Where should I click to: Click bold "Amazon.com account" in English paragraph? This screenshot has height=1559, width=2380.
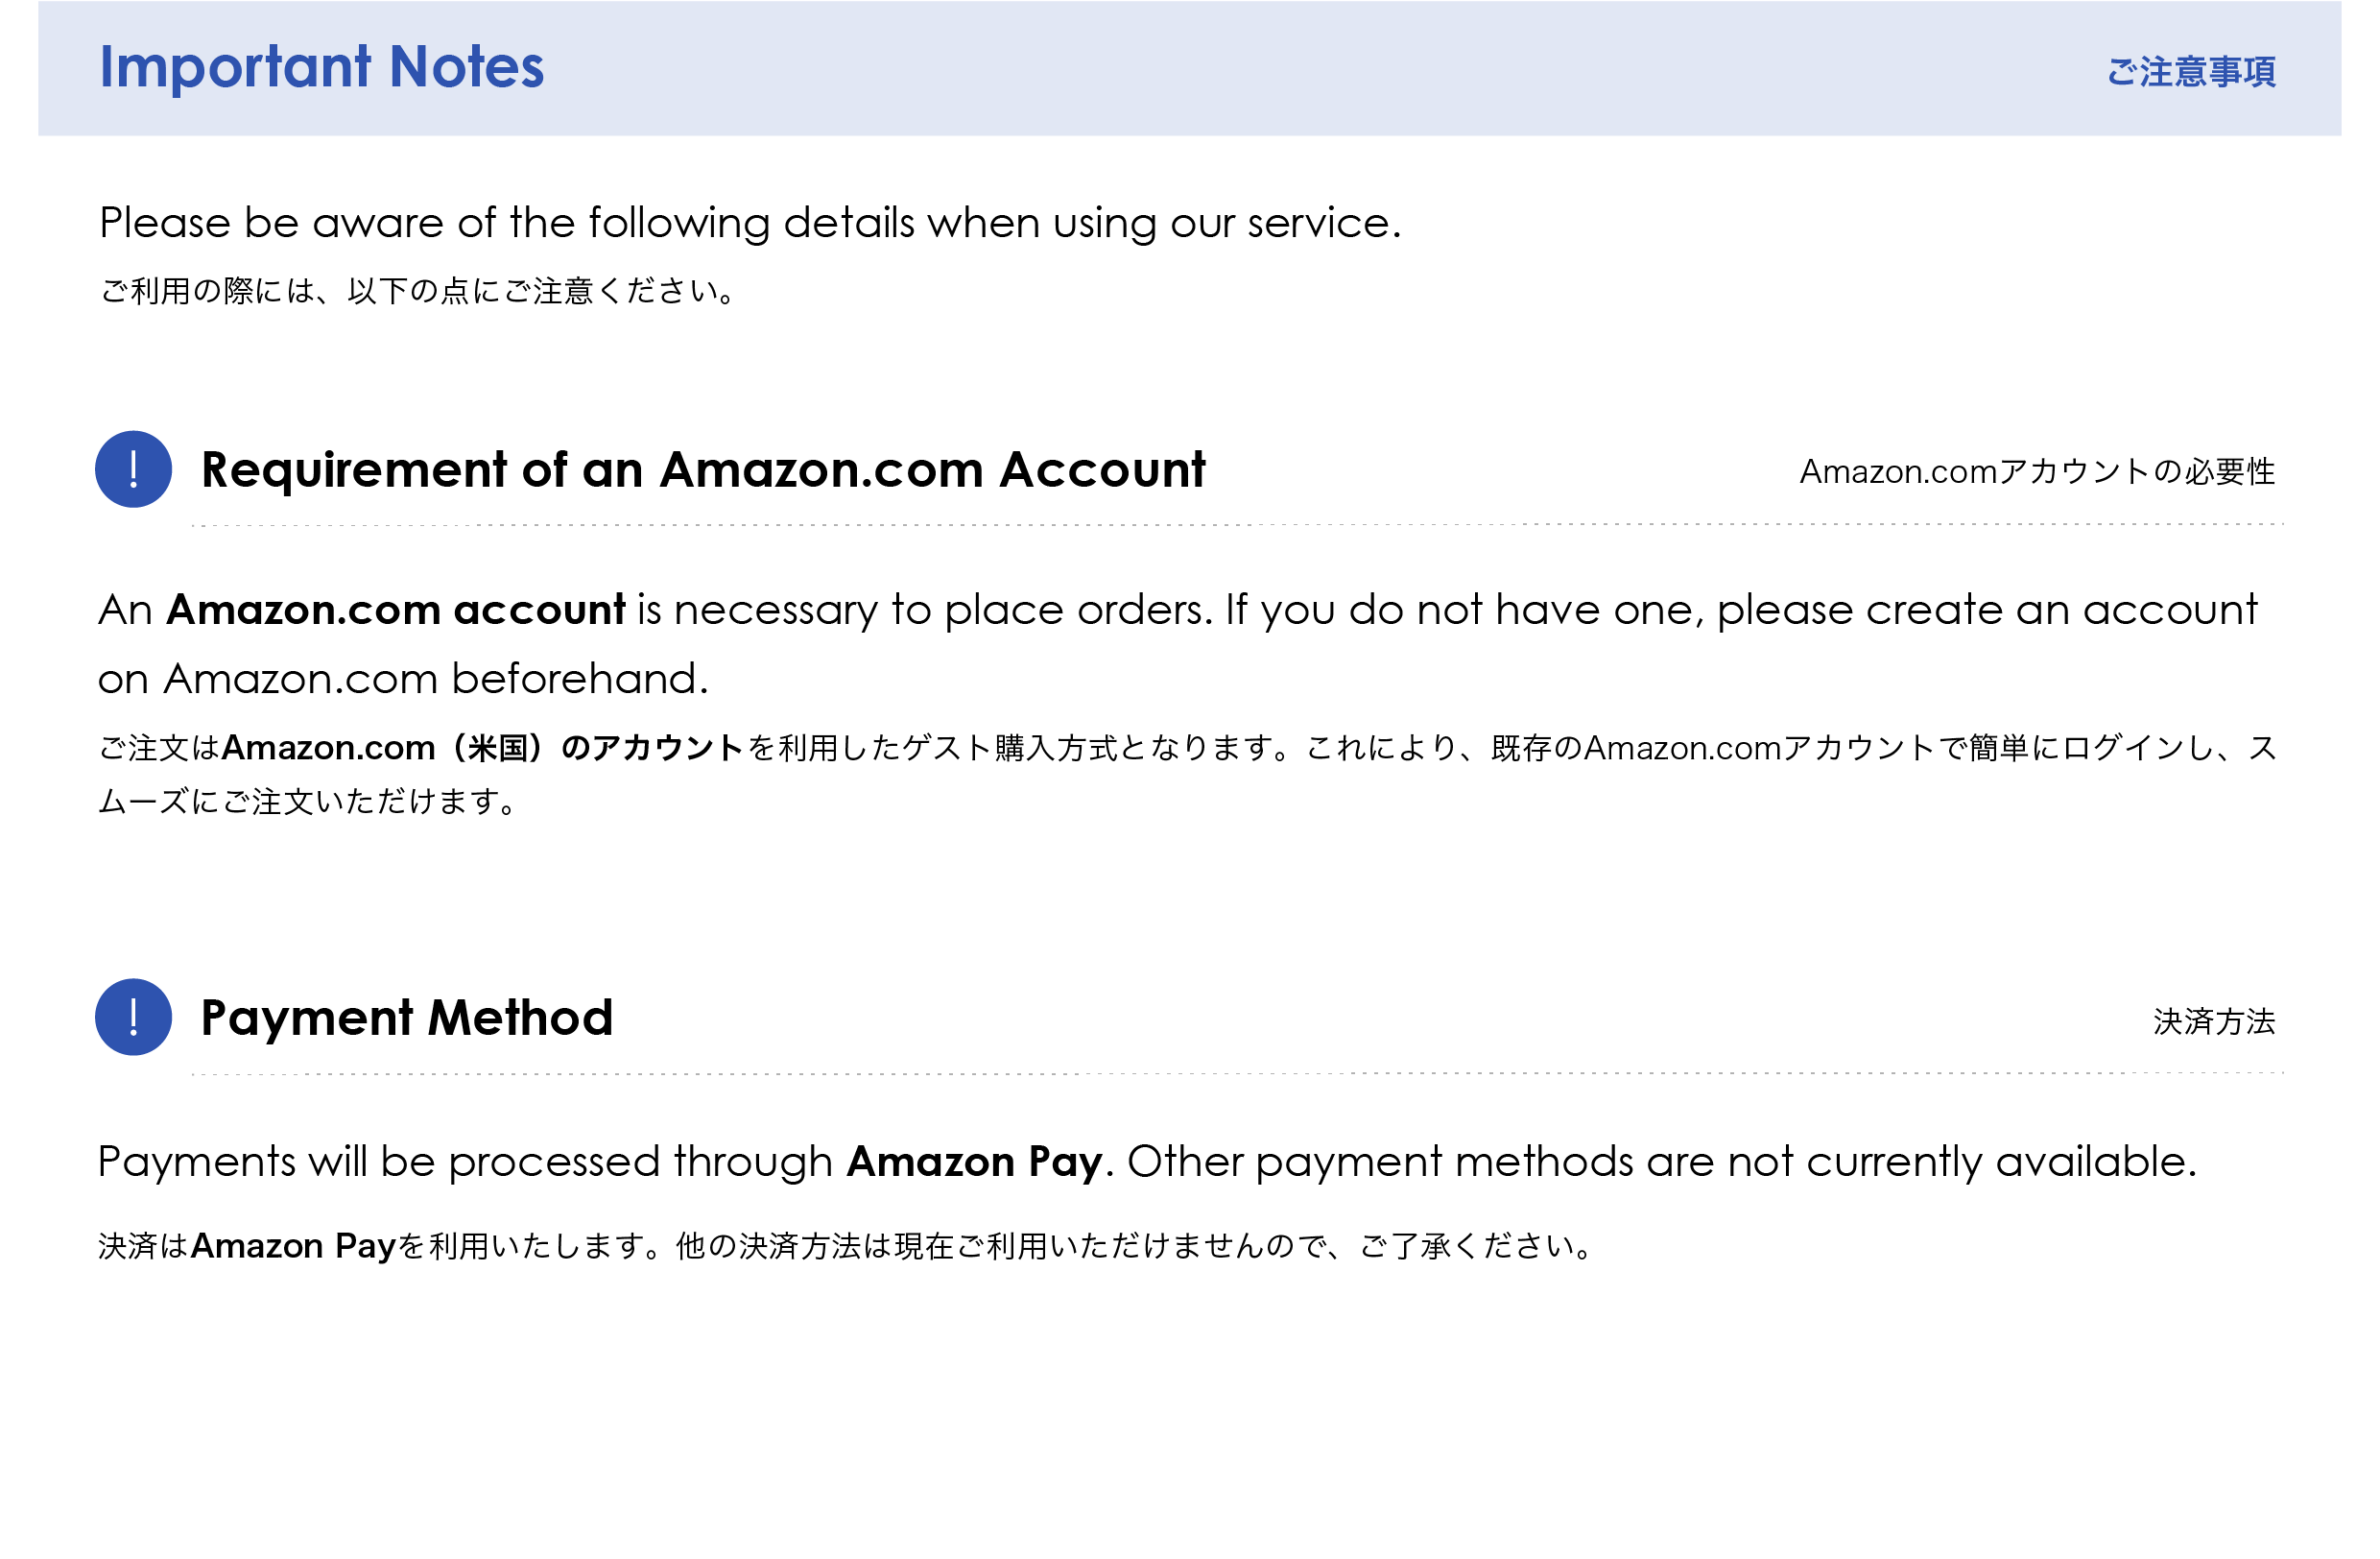click(x=395, y=610)
